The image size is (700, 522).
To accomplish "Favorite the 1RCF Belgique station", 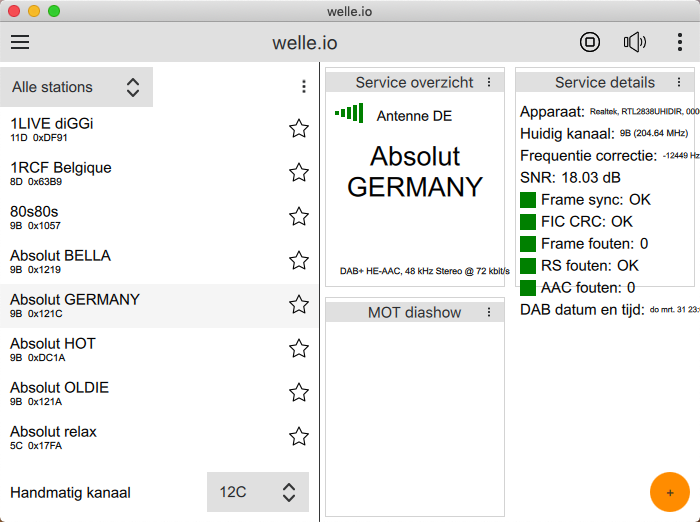I will [x=299, y=173].
